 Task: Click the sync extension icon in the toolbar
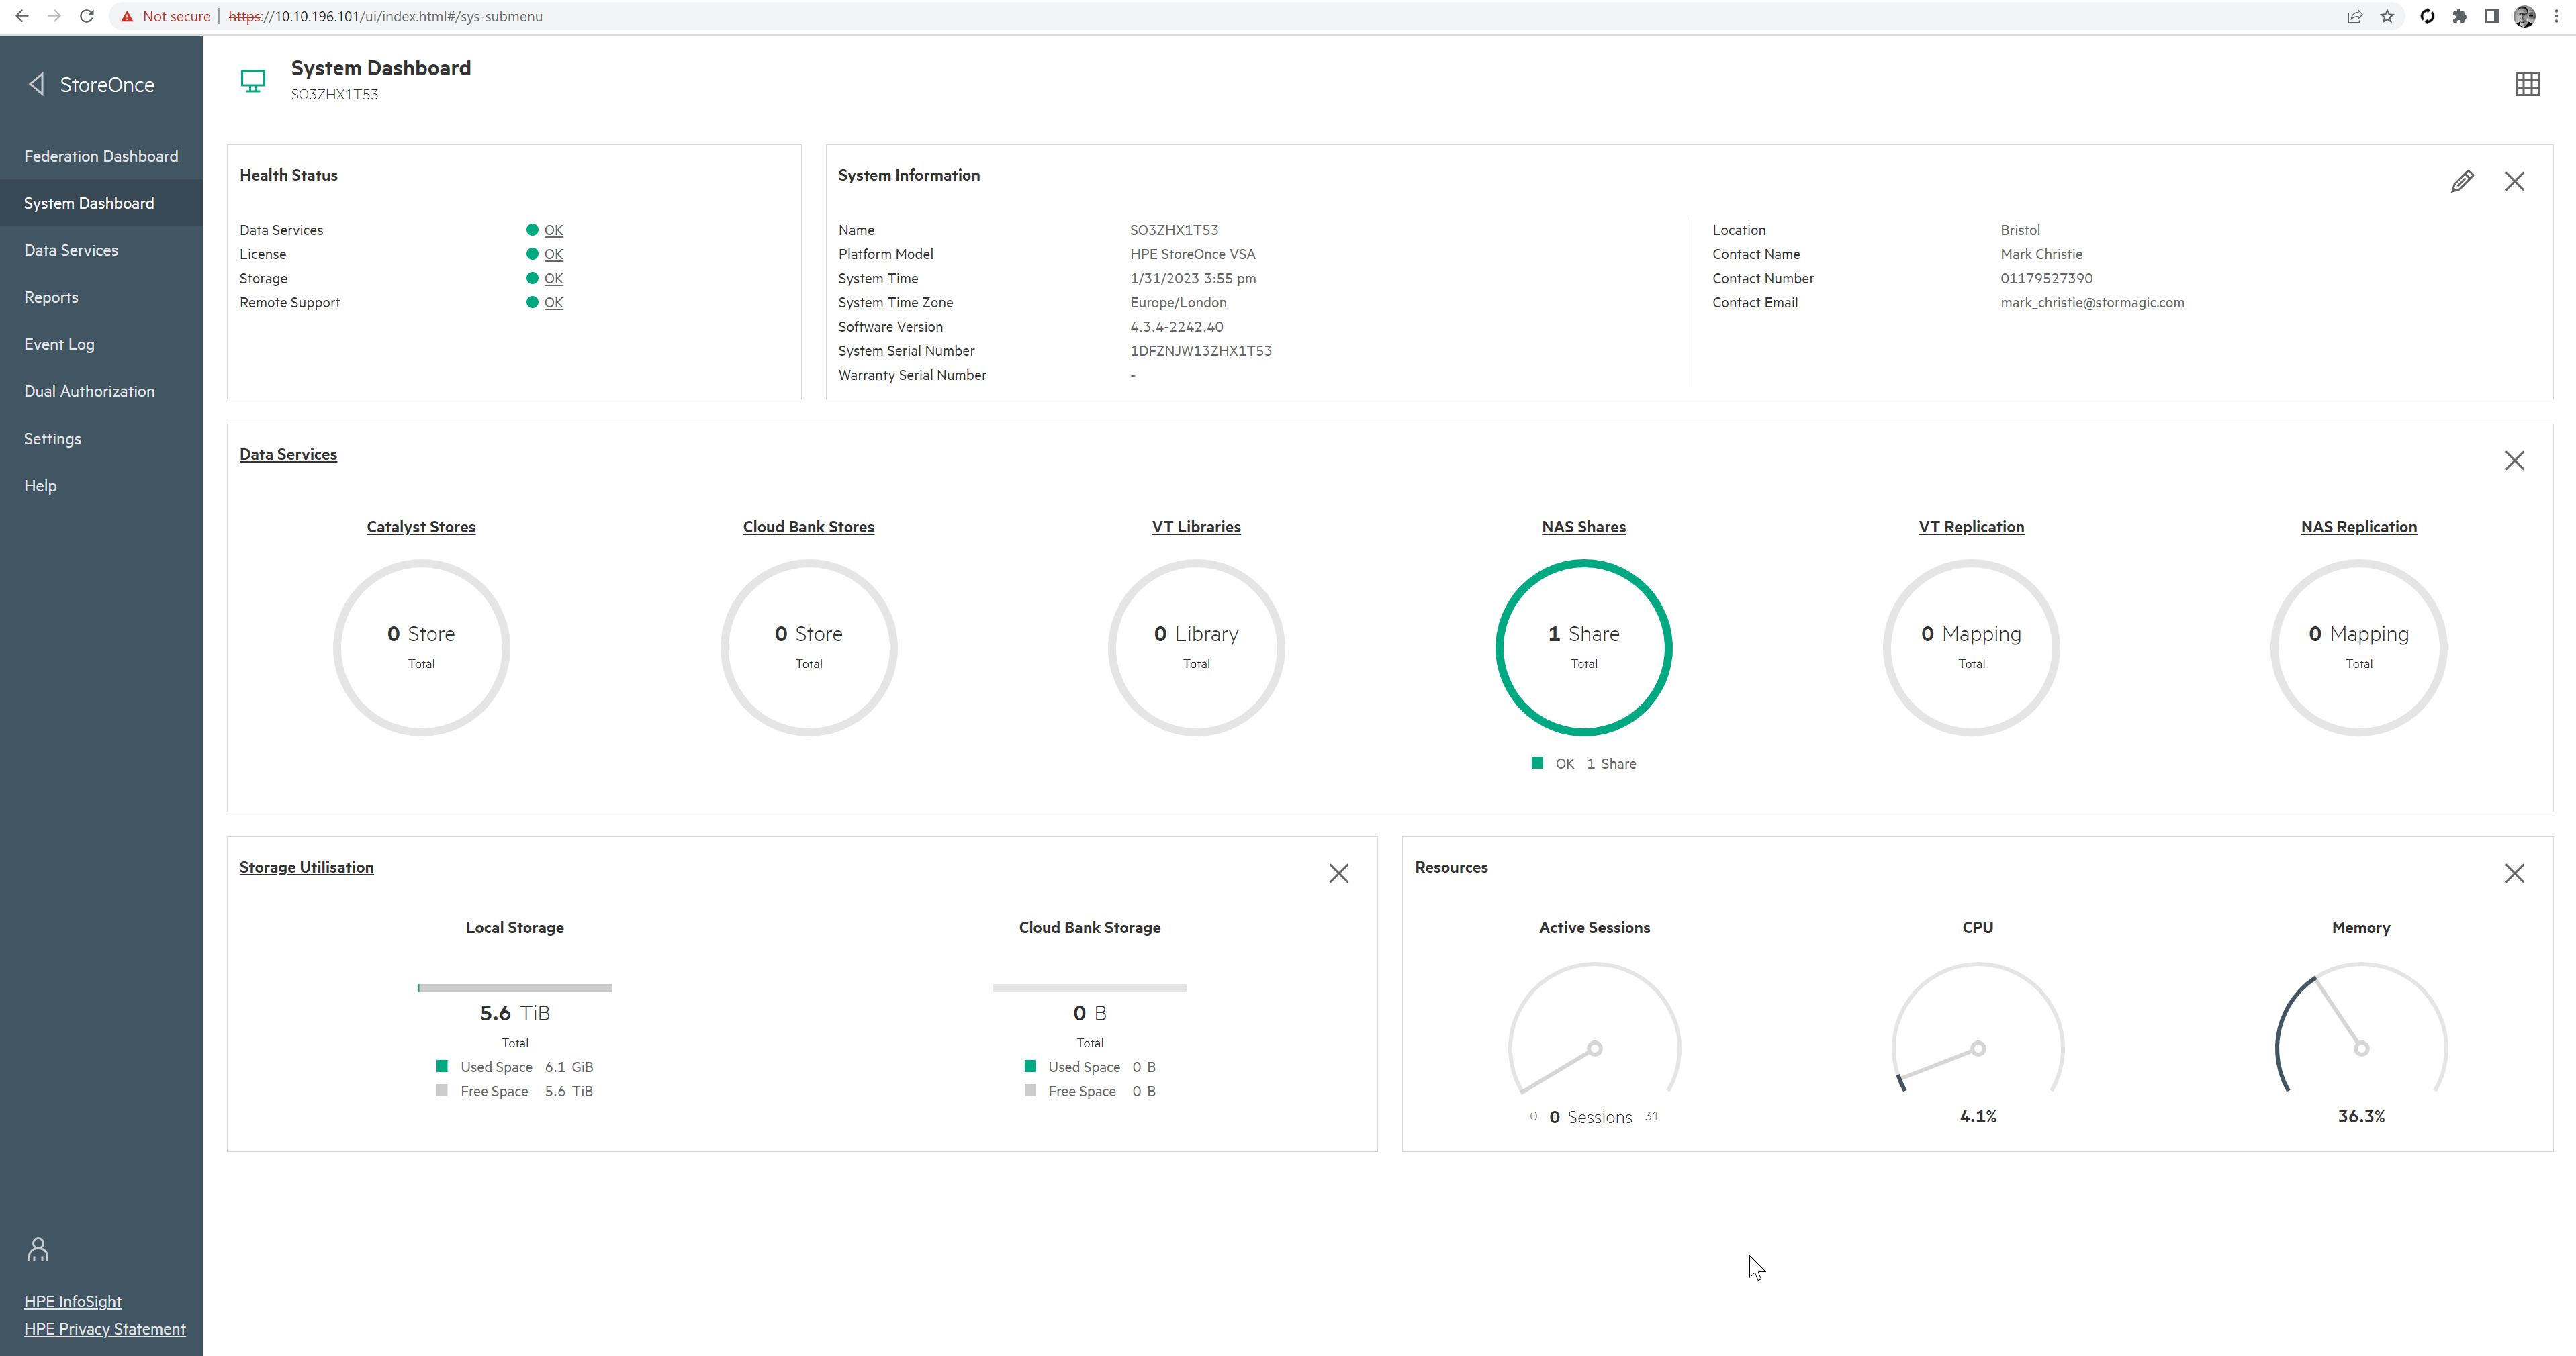[x=2427, y=16]
